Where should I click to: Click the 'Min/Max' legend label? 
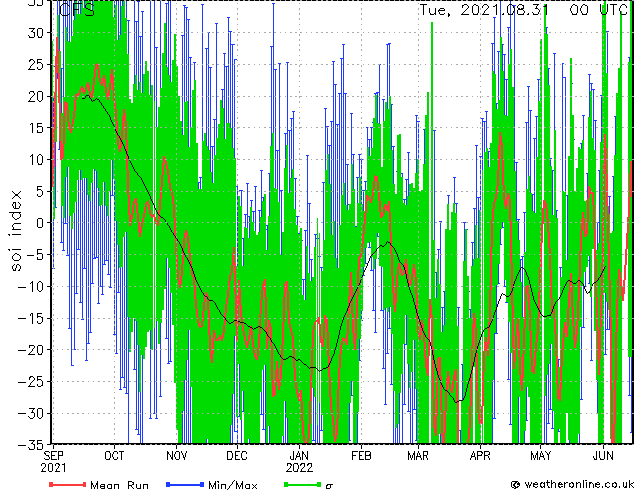(232, 485)
